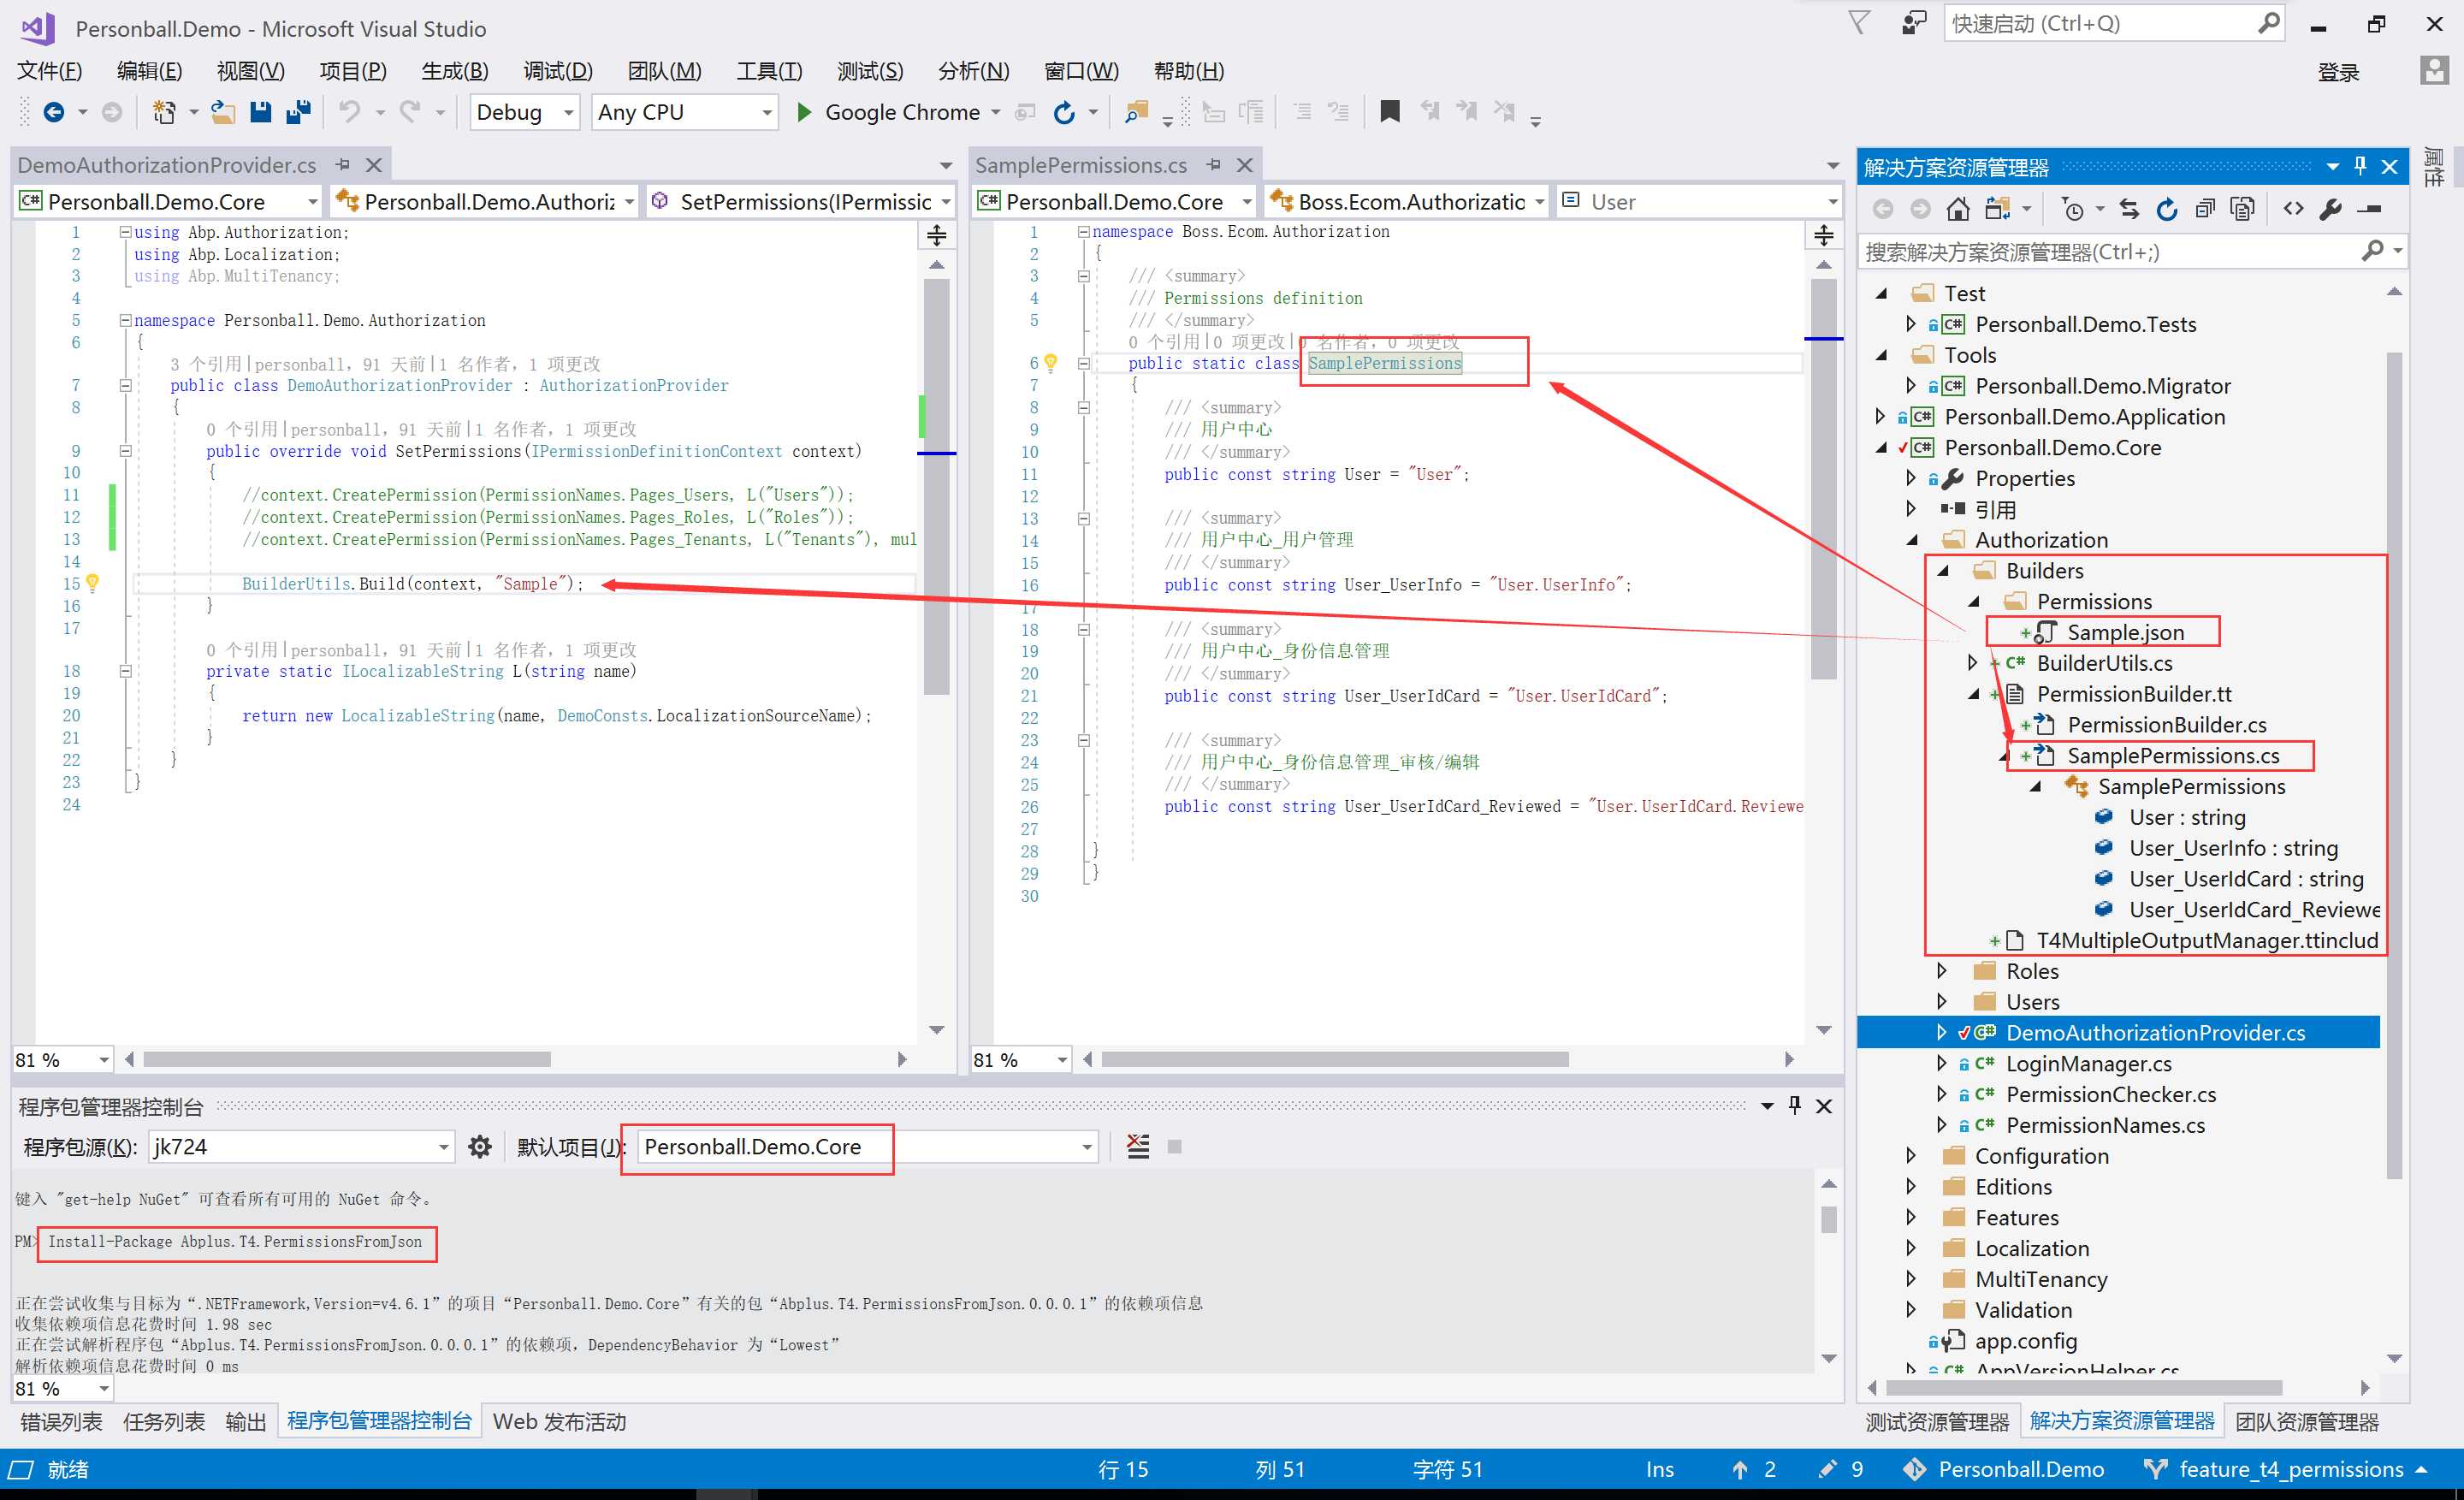The height and width of the screenshot is (1500, 2464).
Task: Click horizontal scrollbar in Solution Explorer
Action: click(2083, 1388)
